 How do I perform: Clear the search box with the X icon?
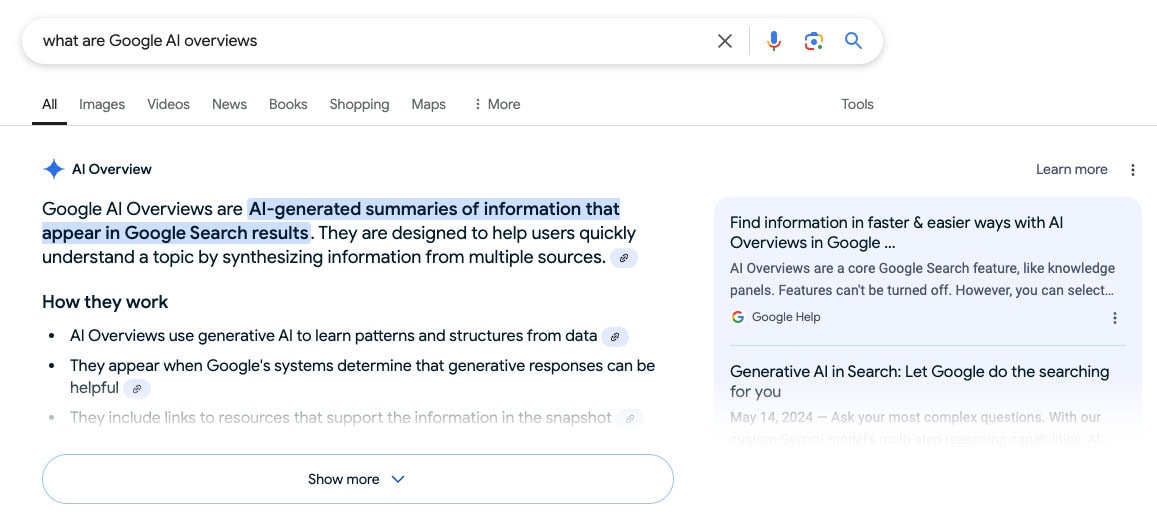pyautogui.click(x=725, y=41)
